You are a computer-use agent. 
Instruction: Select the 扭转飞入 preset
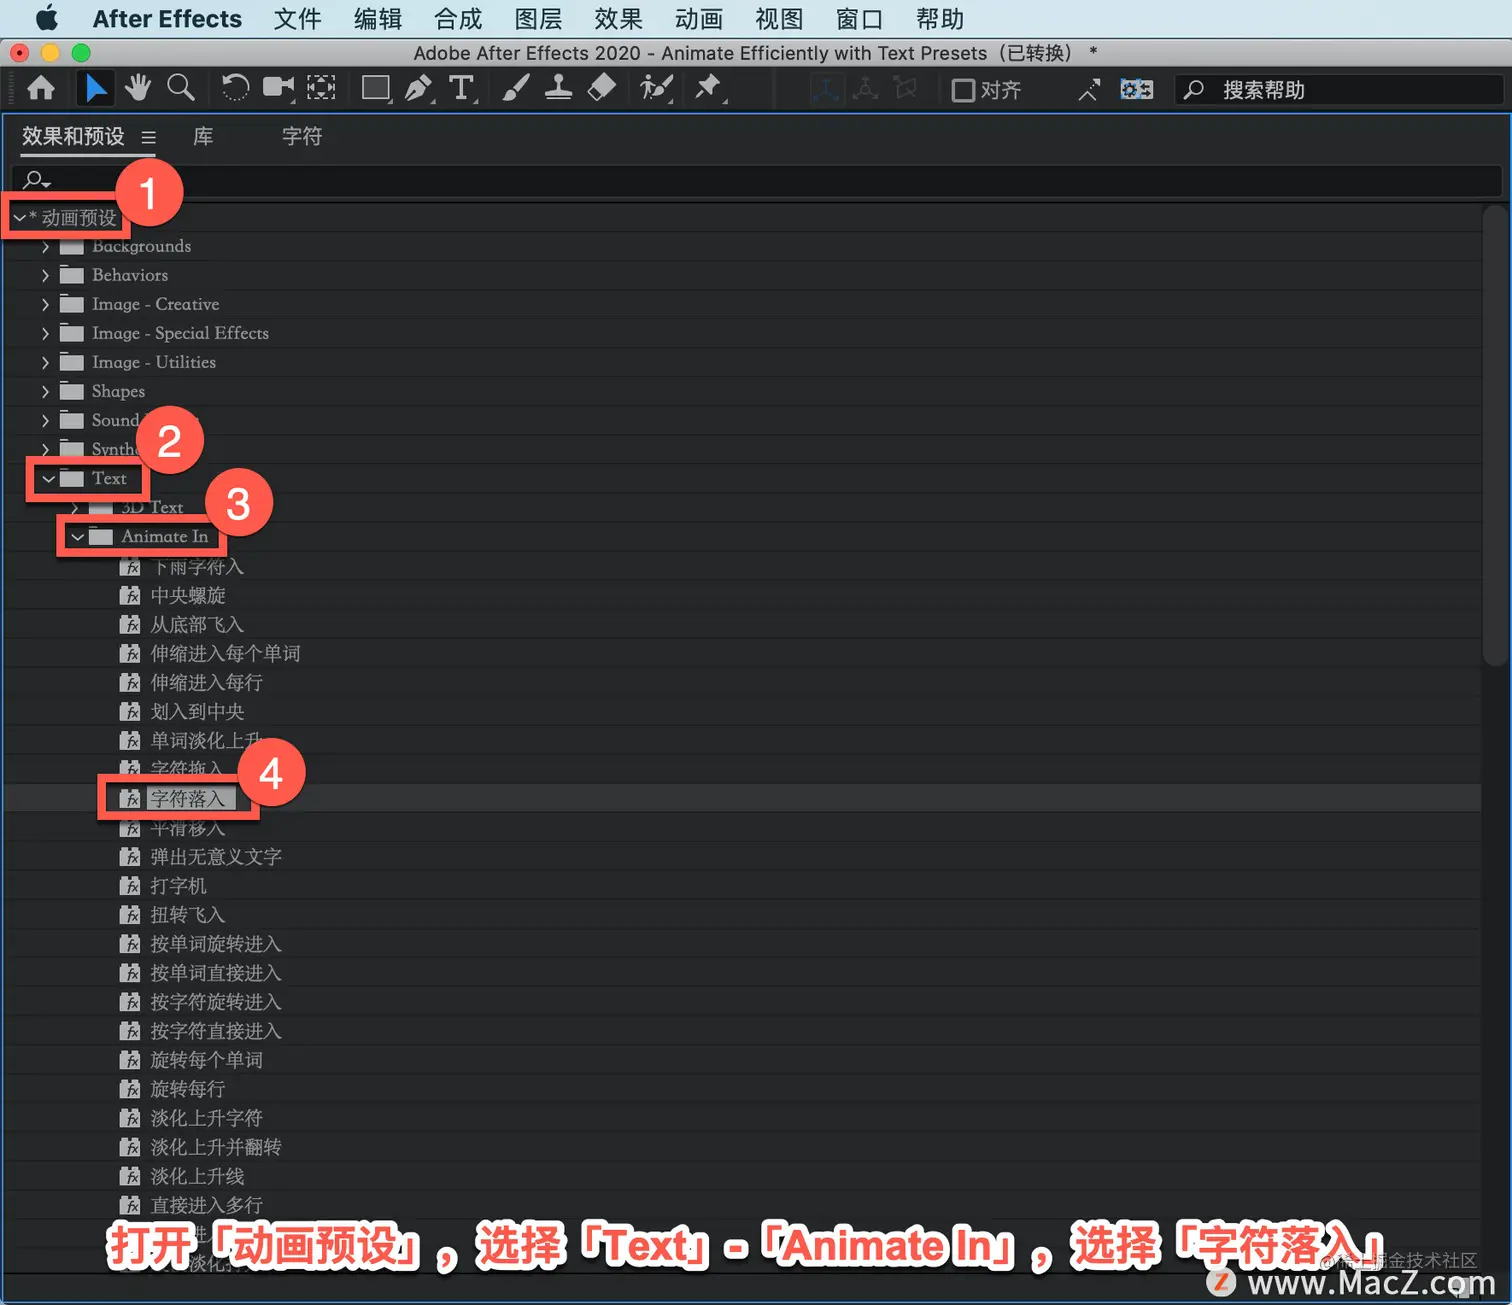click(x=188, y=915)
